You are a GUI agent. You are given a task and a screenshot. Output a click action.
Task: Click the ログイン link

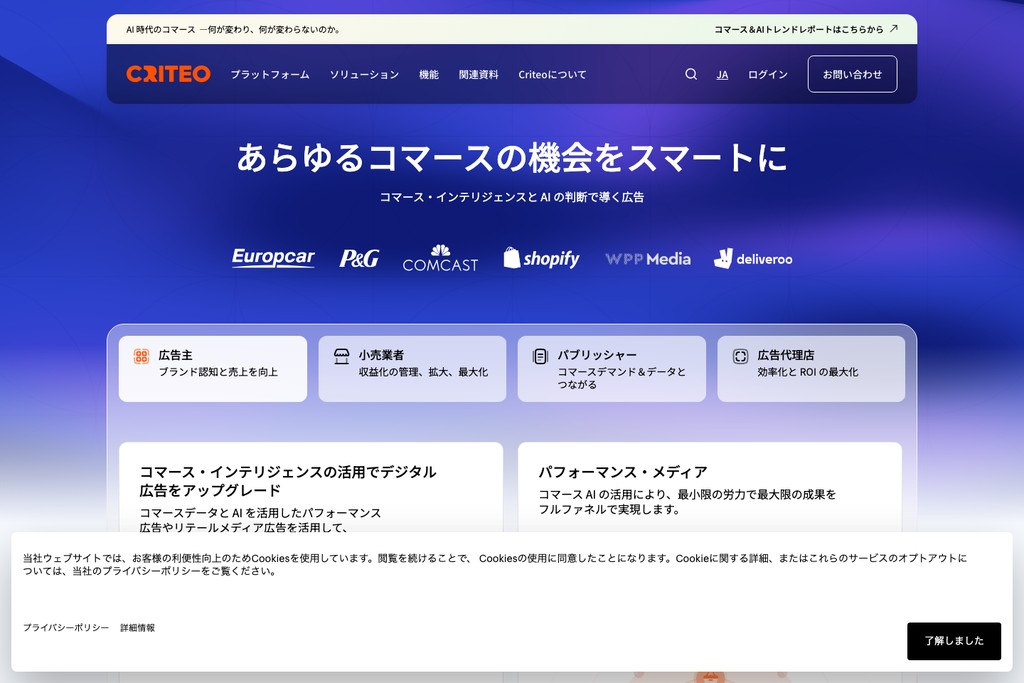coord(767,74)
